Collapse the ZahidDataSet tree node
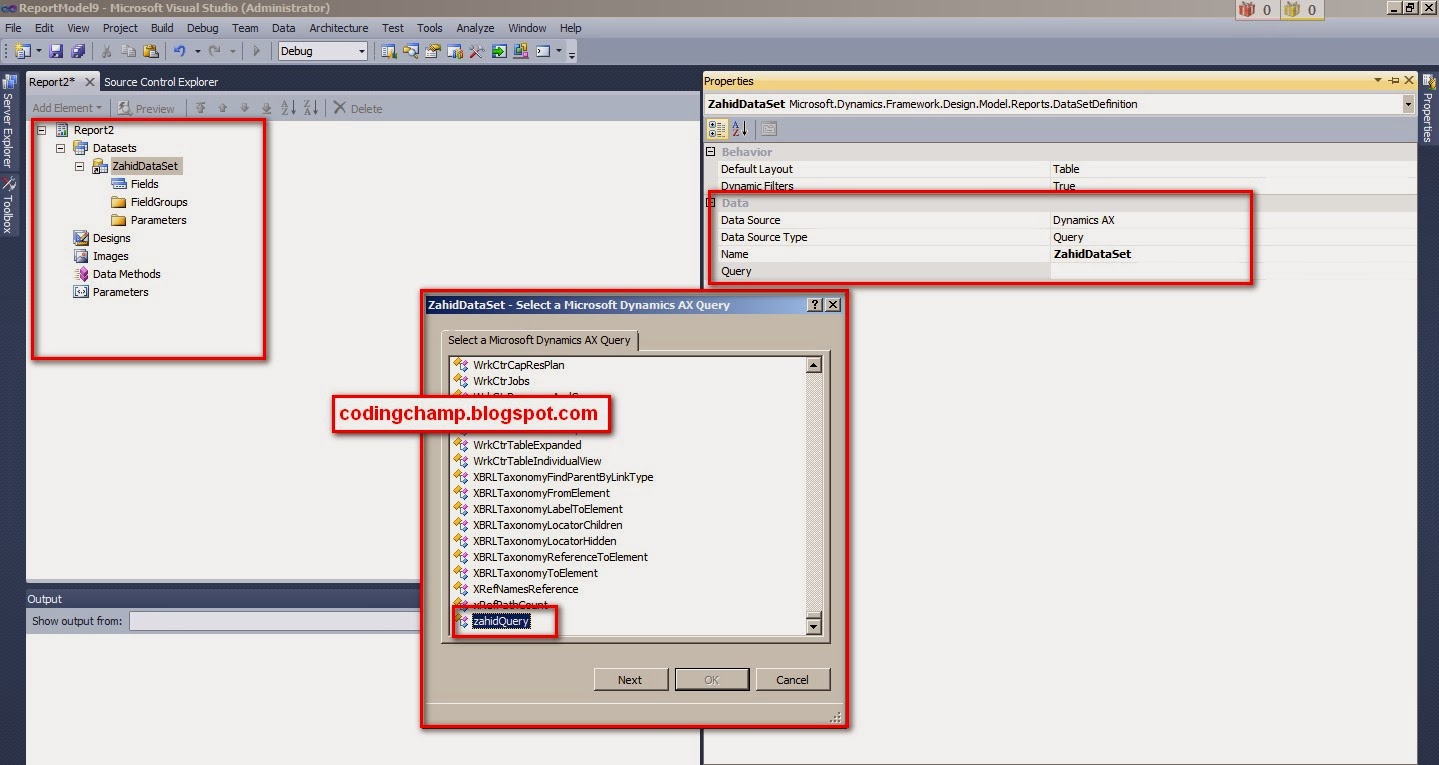 pos(80,166)
